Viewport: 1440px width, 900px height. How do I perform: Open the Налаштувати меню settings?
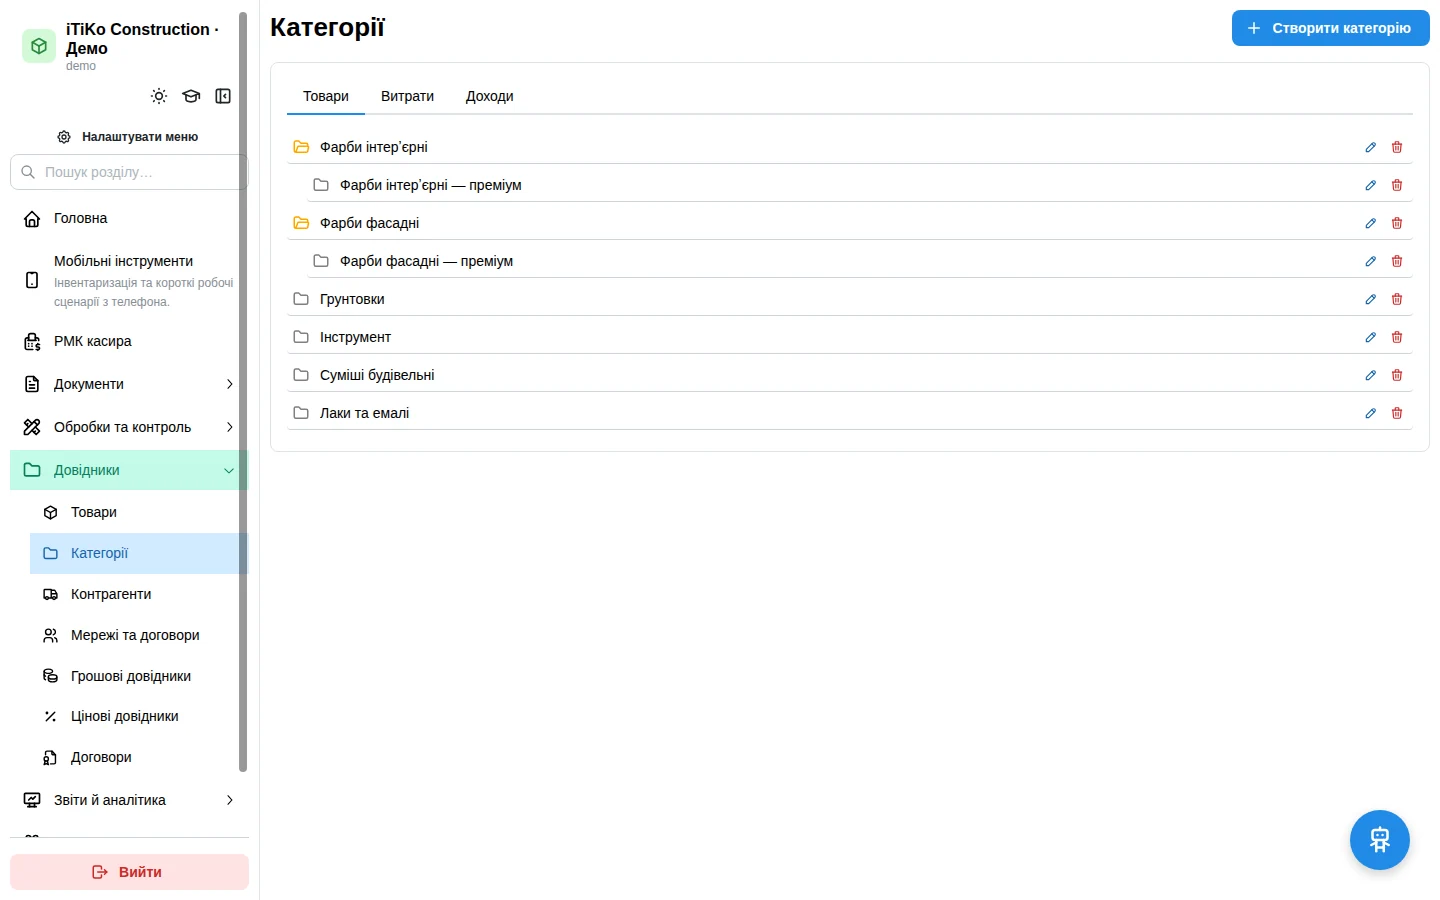[129, 137]
